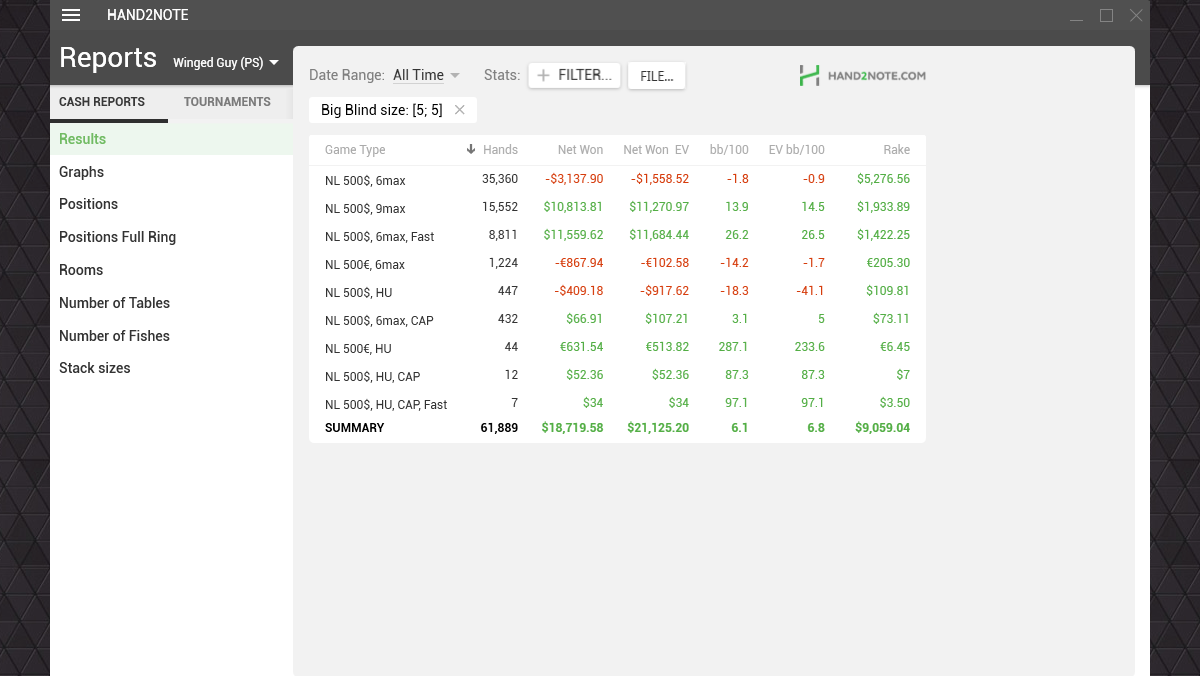Sort by Net Won column header

point(580,150)
